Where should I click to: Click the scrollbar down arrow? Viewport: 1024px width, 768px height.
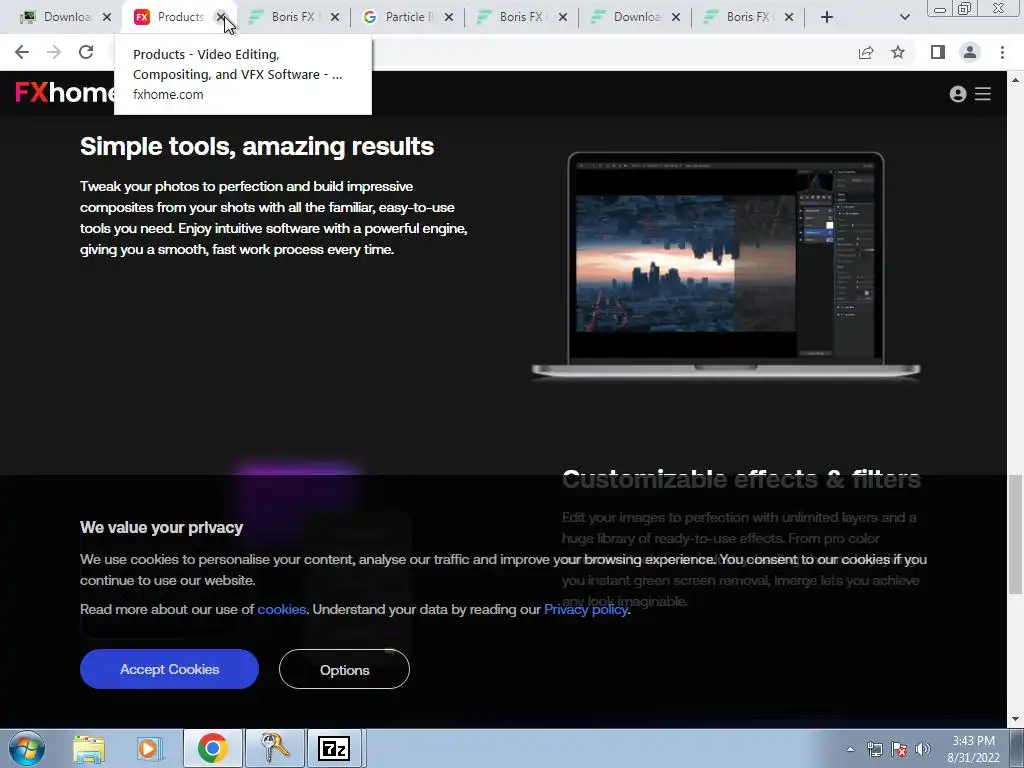pos(1015,719)
